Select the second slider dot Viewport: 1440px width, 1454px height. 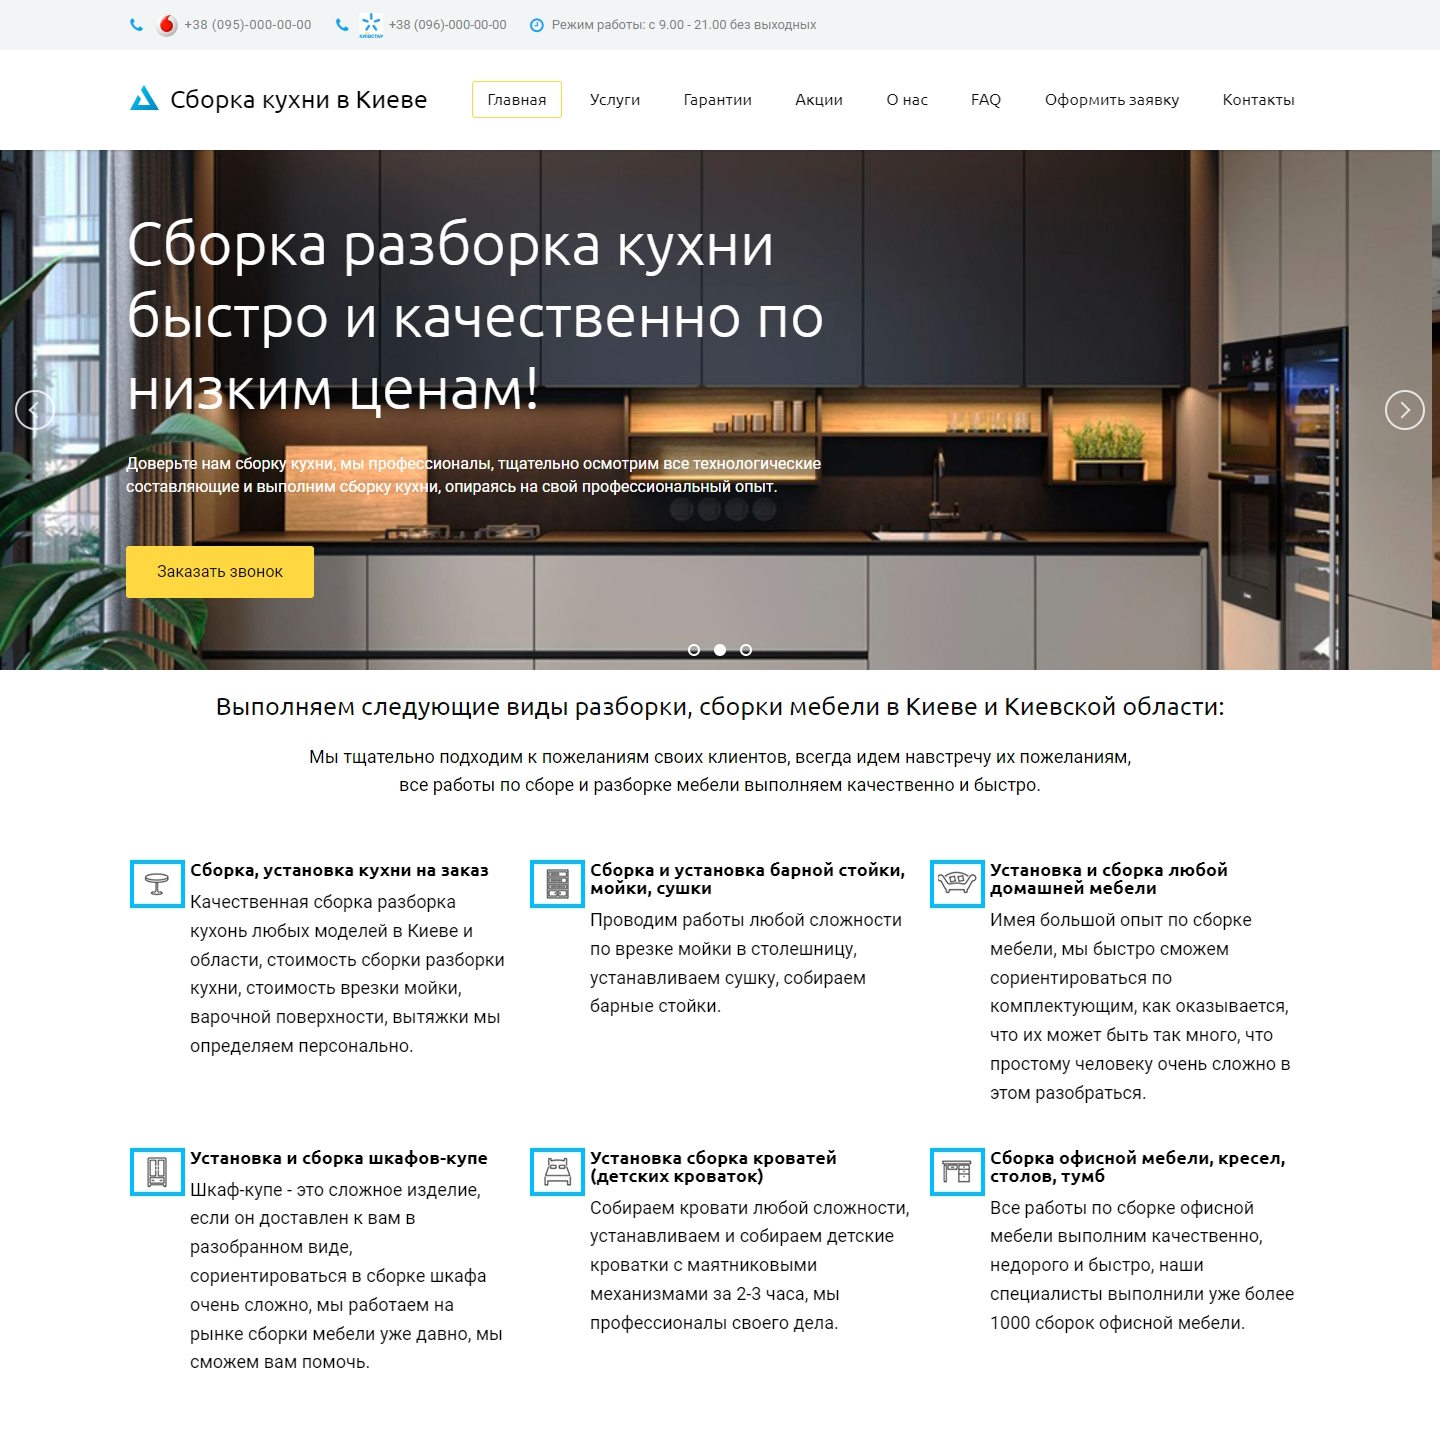(x=720, y=650)
